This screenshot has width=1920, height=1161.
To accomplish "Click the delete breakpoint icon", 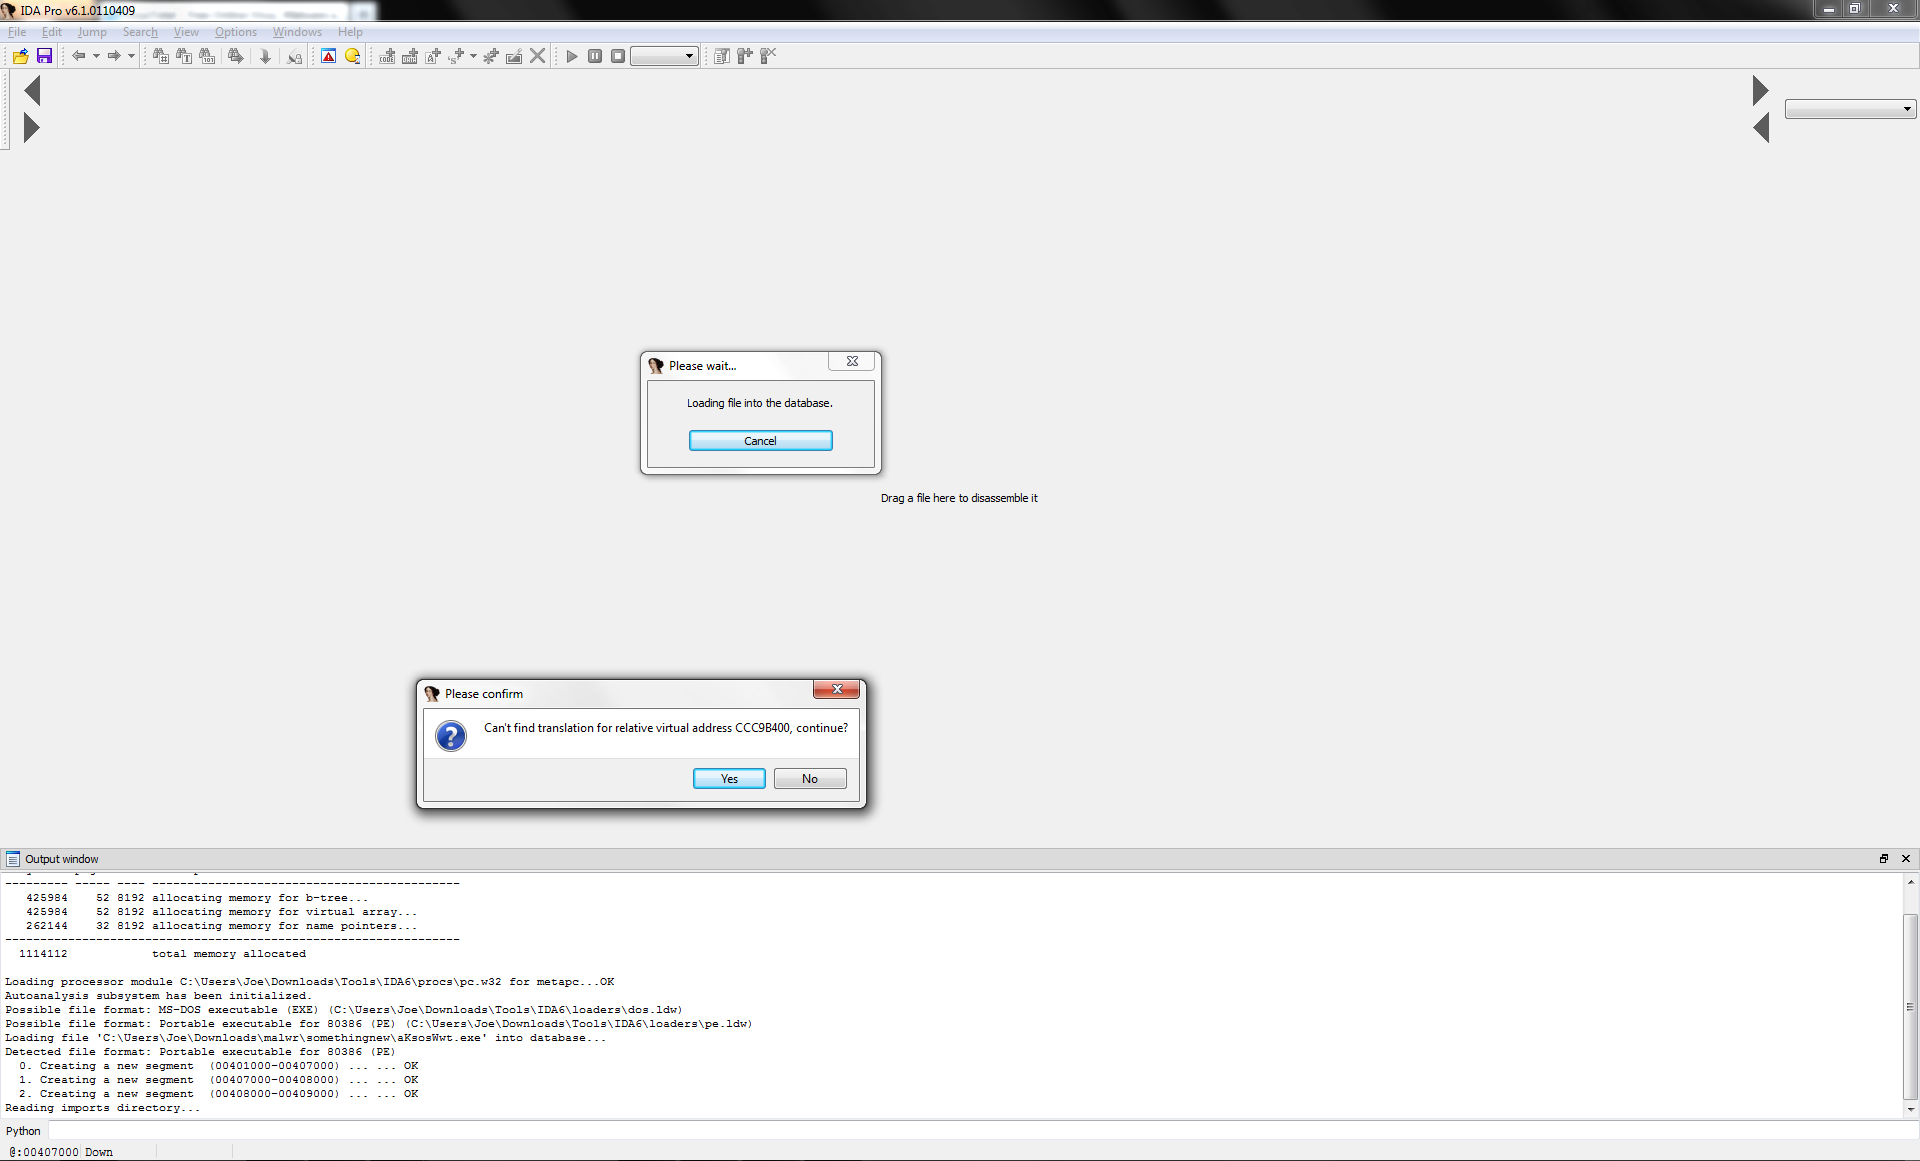I will click(768, 56).
